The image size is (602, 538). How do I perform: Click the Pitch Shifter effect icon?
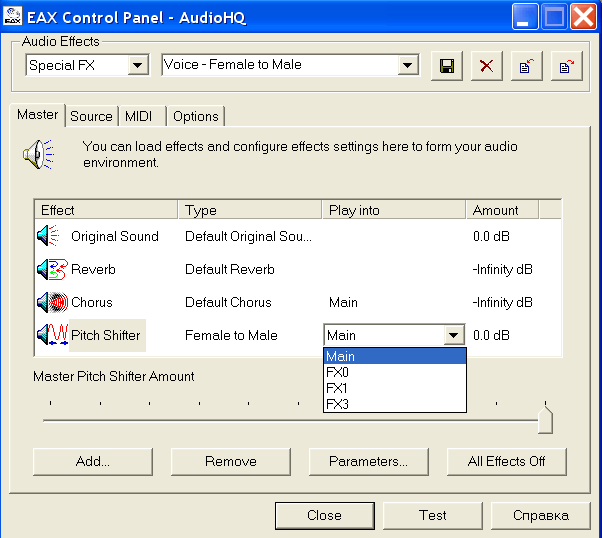(51, 335)
